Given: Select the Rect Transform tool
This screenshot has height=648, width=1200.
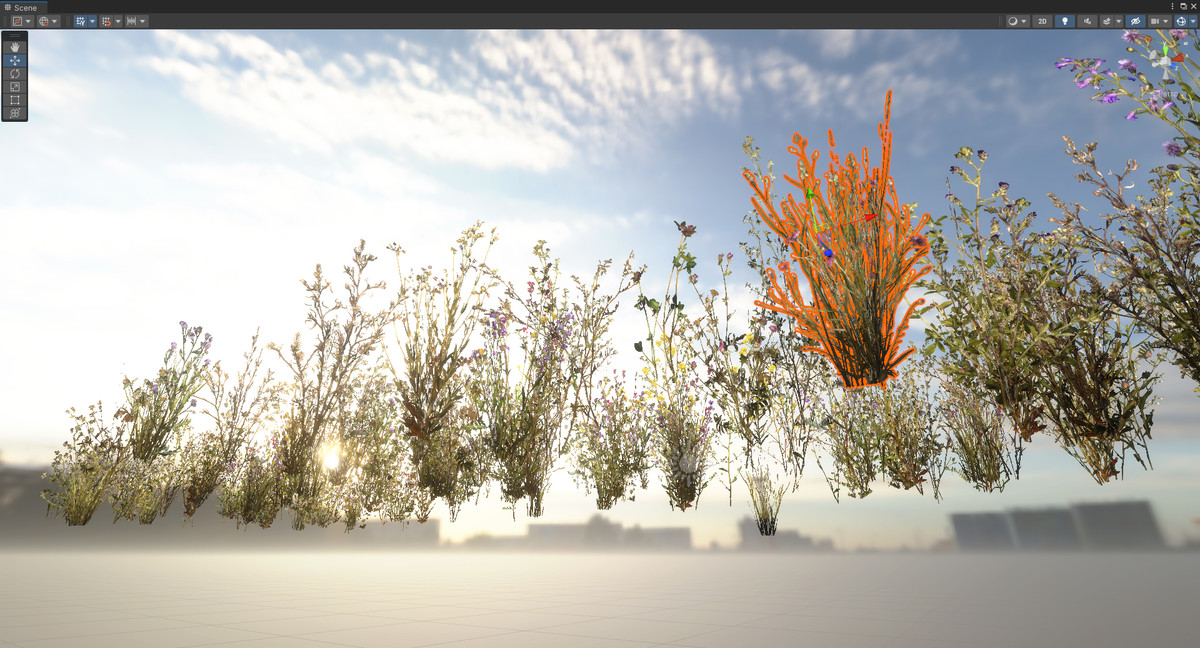Looking at the screenshot, I should [x=16, y=98].
